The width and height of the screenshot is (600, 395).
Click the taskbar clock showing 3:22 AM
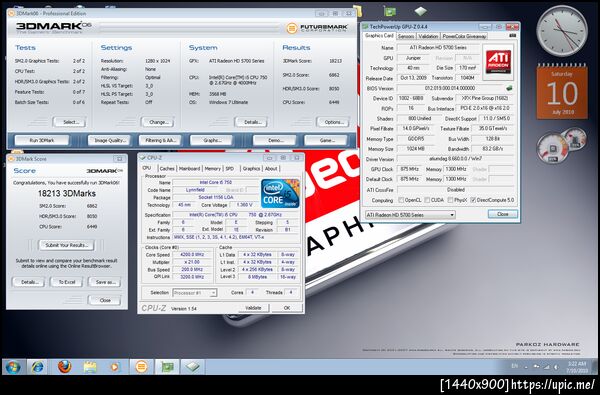pos(577,367)
